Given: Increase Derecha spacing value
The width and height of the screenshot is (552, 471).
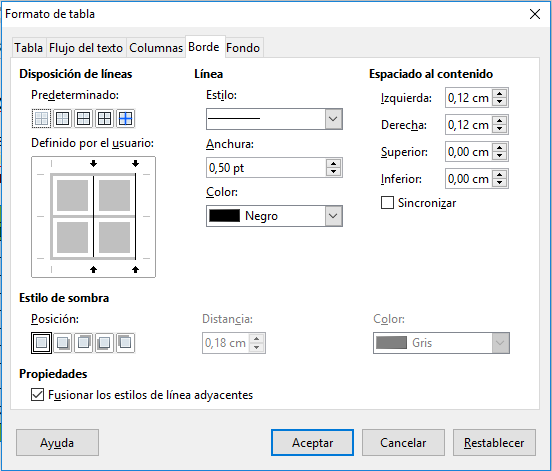Looking at the screenshot, I should point(500,120).
